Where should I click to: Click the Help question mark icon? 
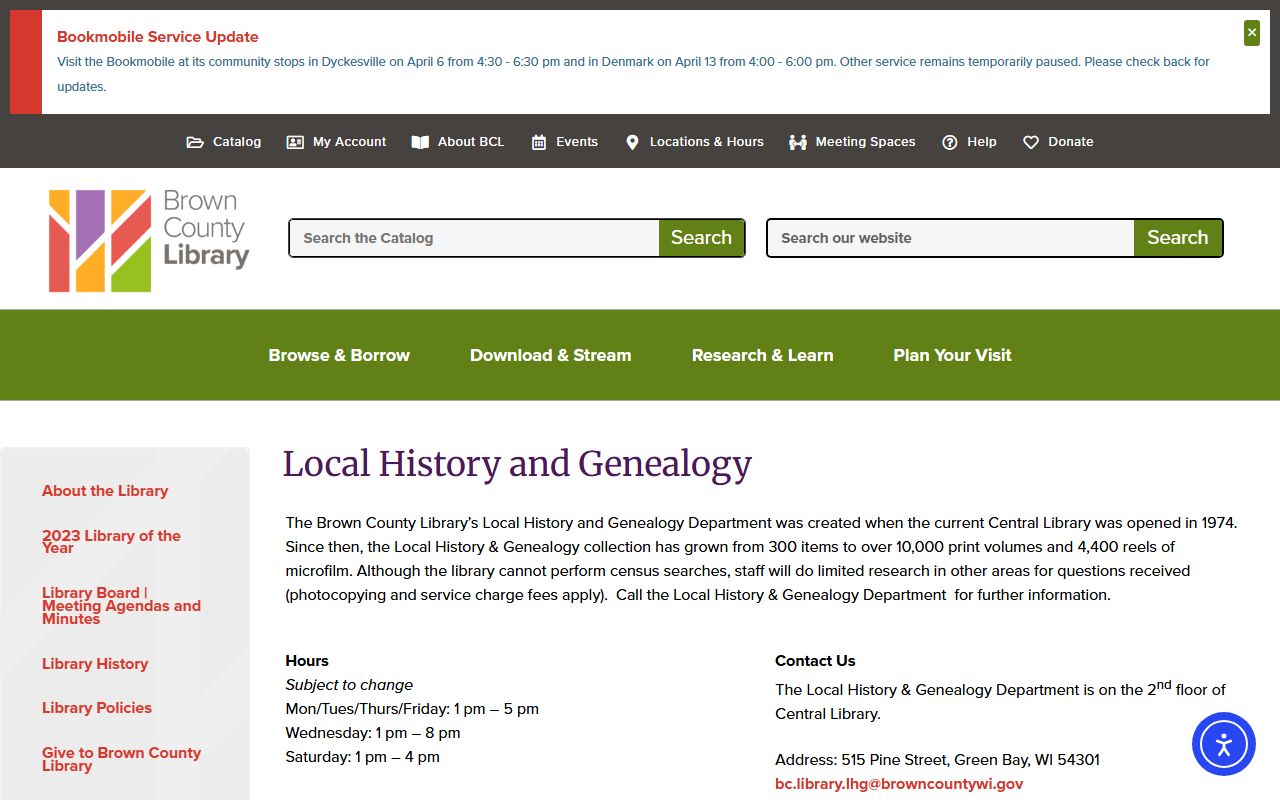click(950, 142)
